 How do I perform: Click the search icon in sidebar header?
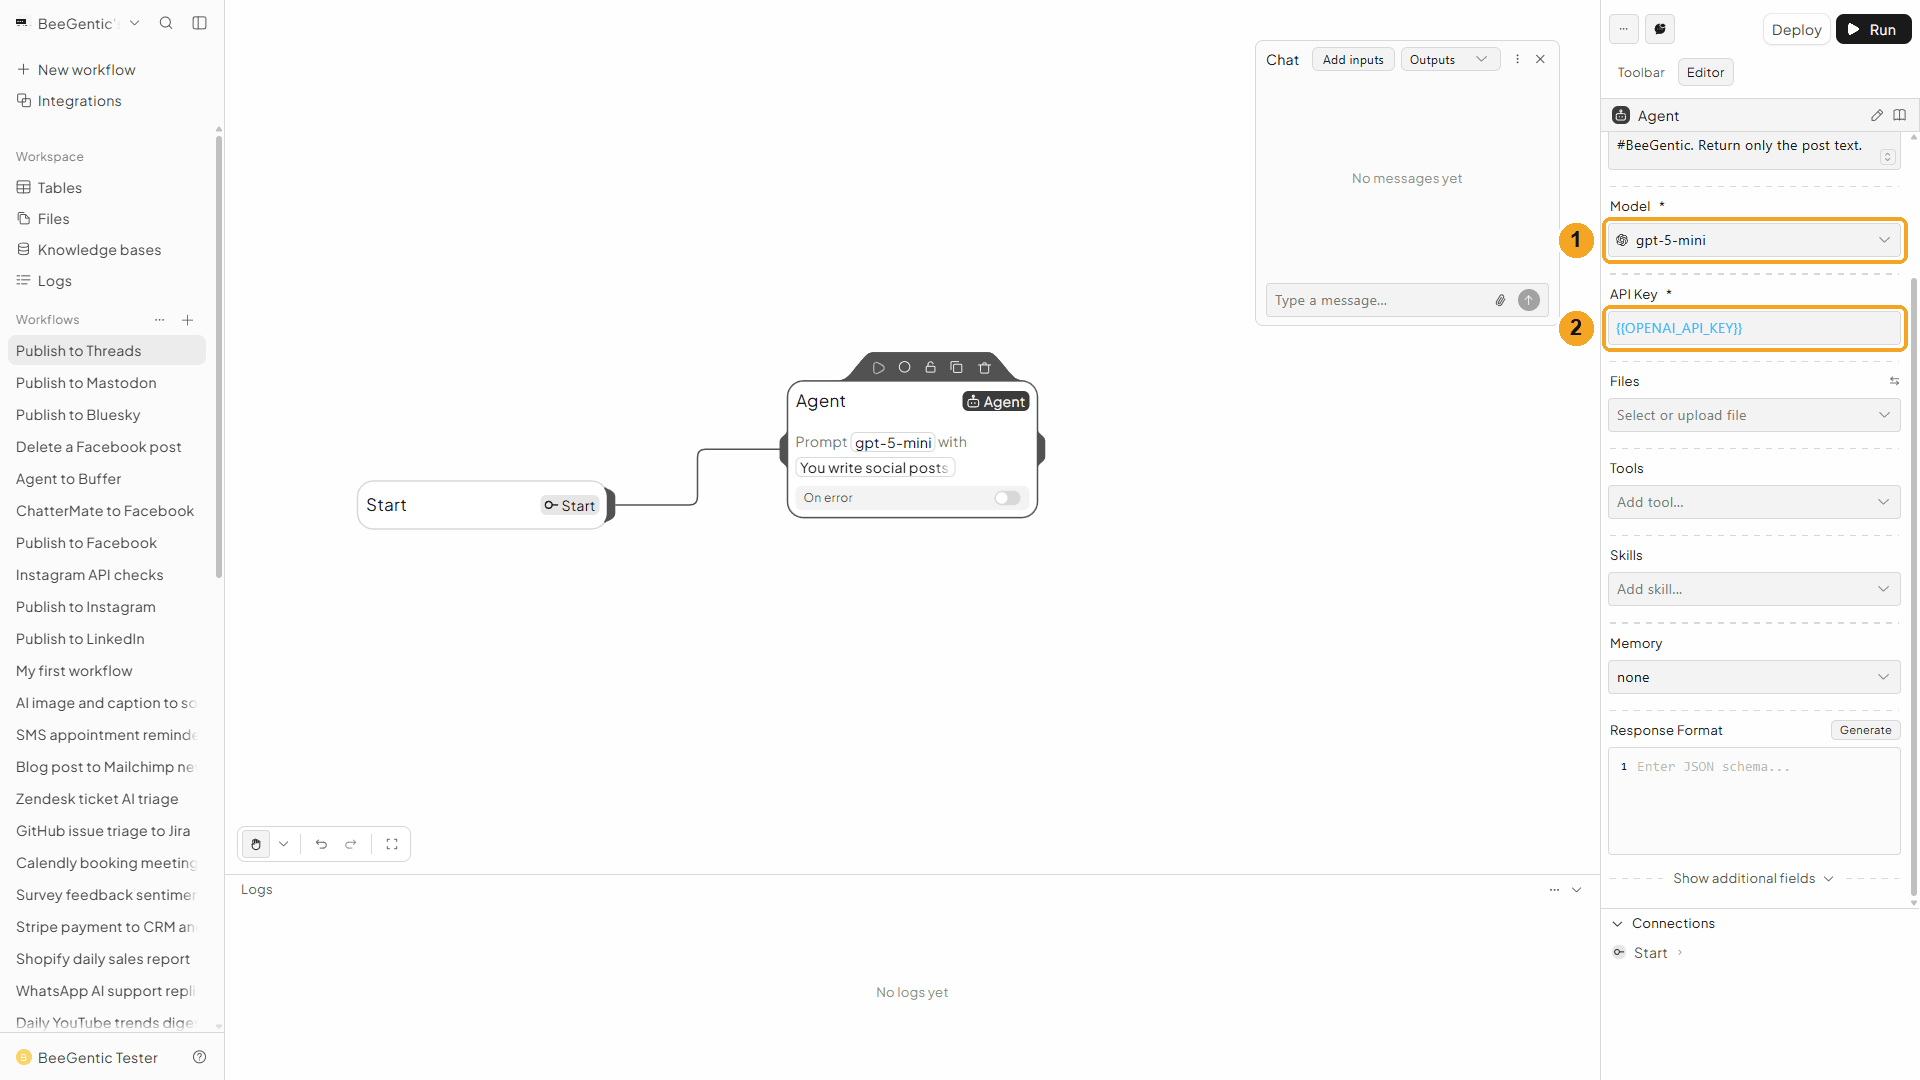coord(166,23)
